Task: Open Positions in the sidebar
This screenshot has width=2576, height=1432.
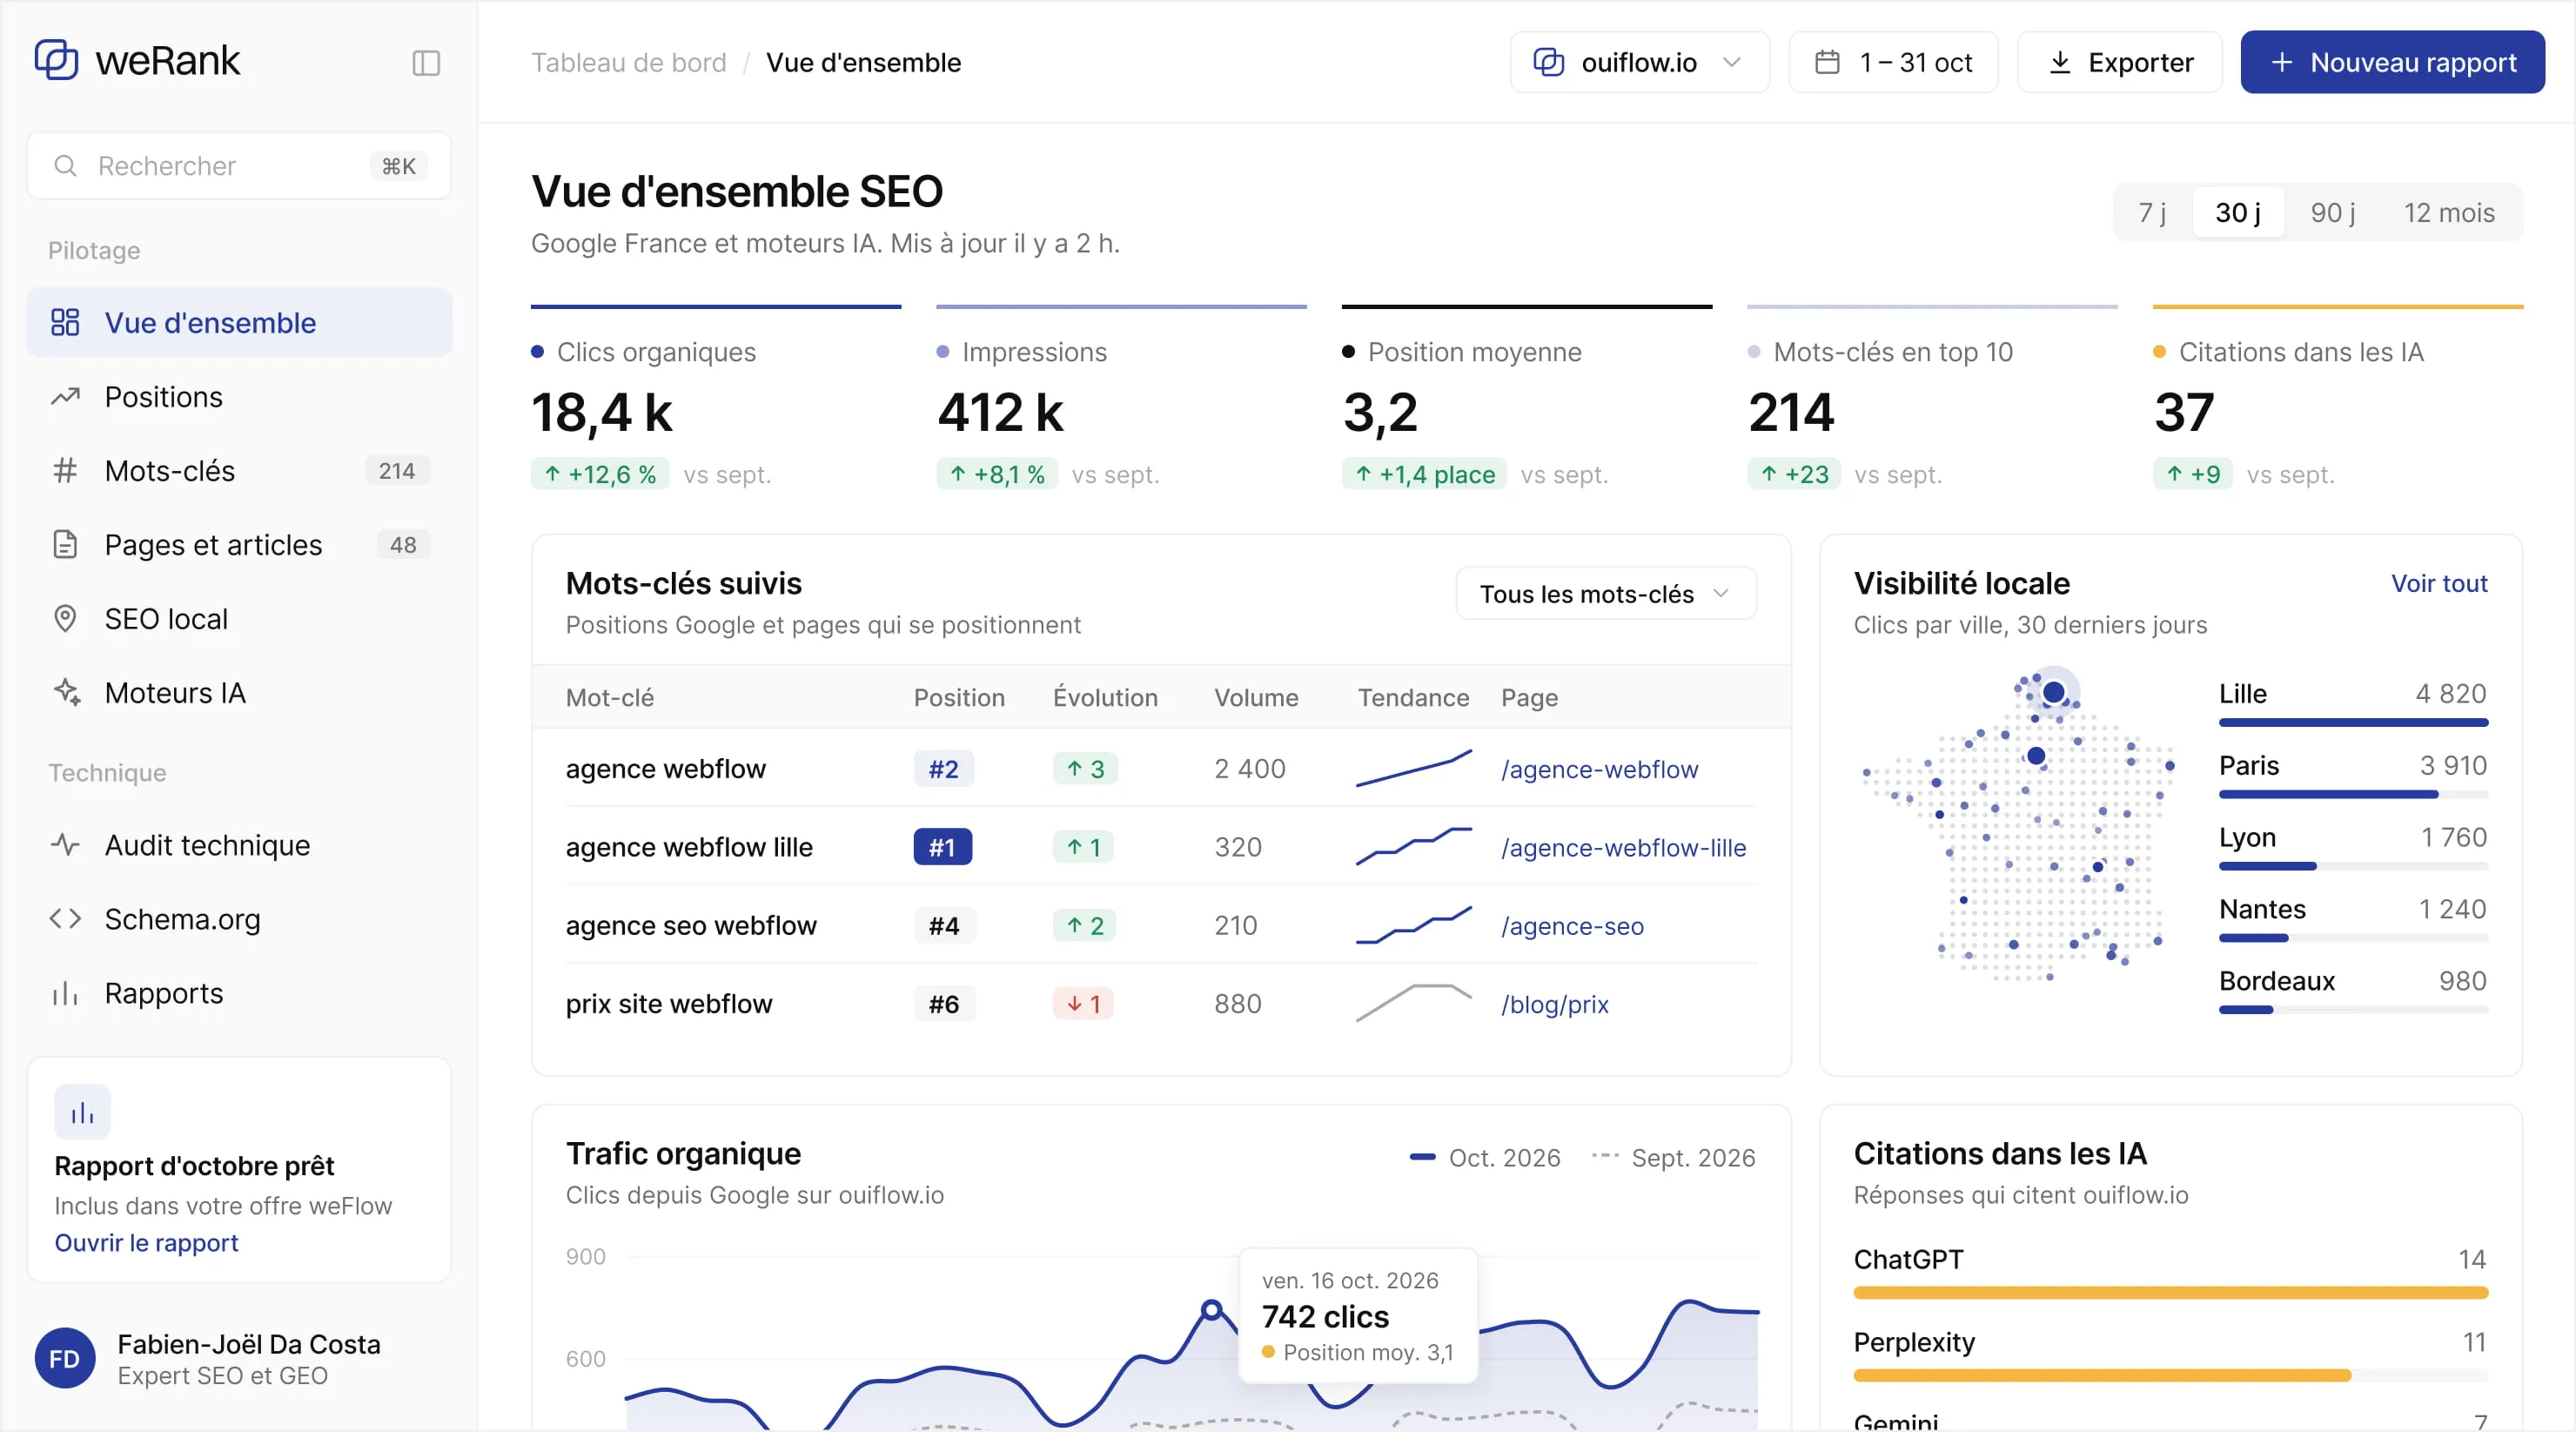Action: click(239, 396)
